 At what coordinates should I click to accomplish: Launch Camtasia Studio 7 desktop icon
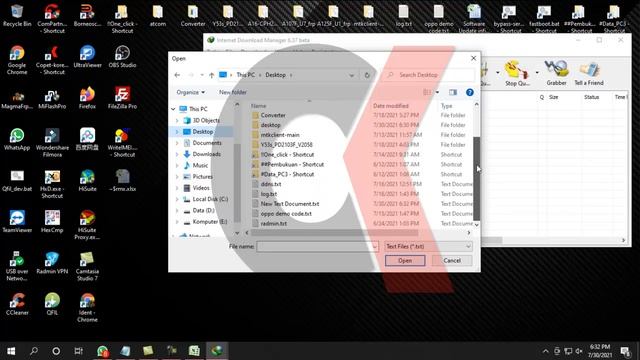[x=87, y=266]
